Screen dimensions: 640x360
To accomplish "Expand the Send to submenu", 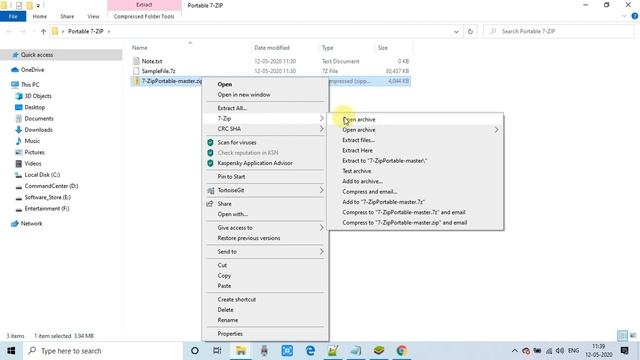I will tap(321, 252).
